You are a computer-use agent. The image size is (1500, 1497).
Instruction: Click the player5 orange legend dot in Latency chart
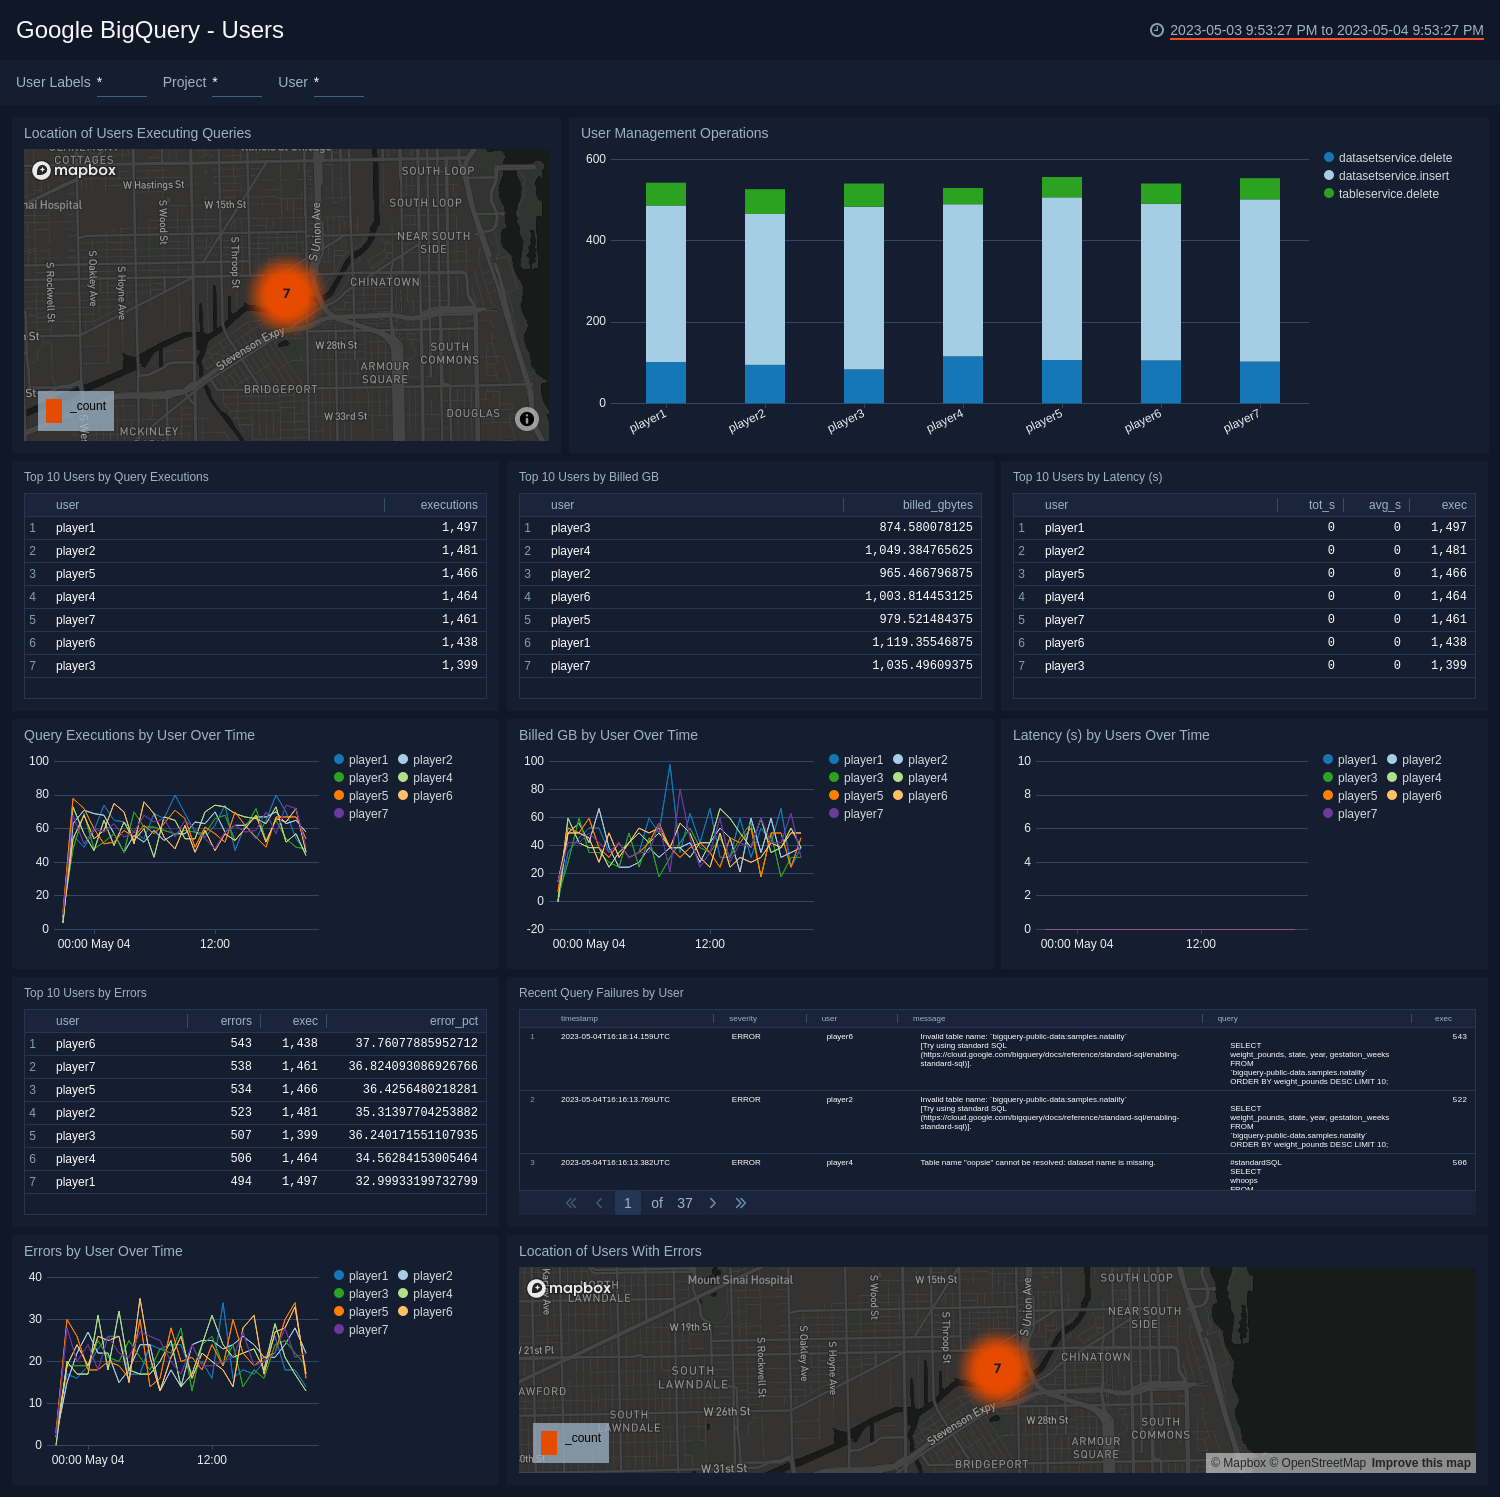click(x=1328, y=796)
